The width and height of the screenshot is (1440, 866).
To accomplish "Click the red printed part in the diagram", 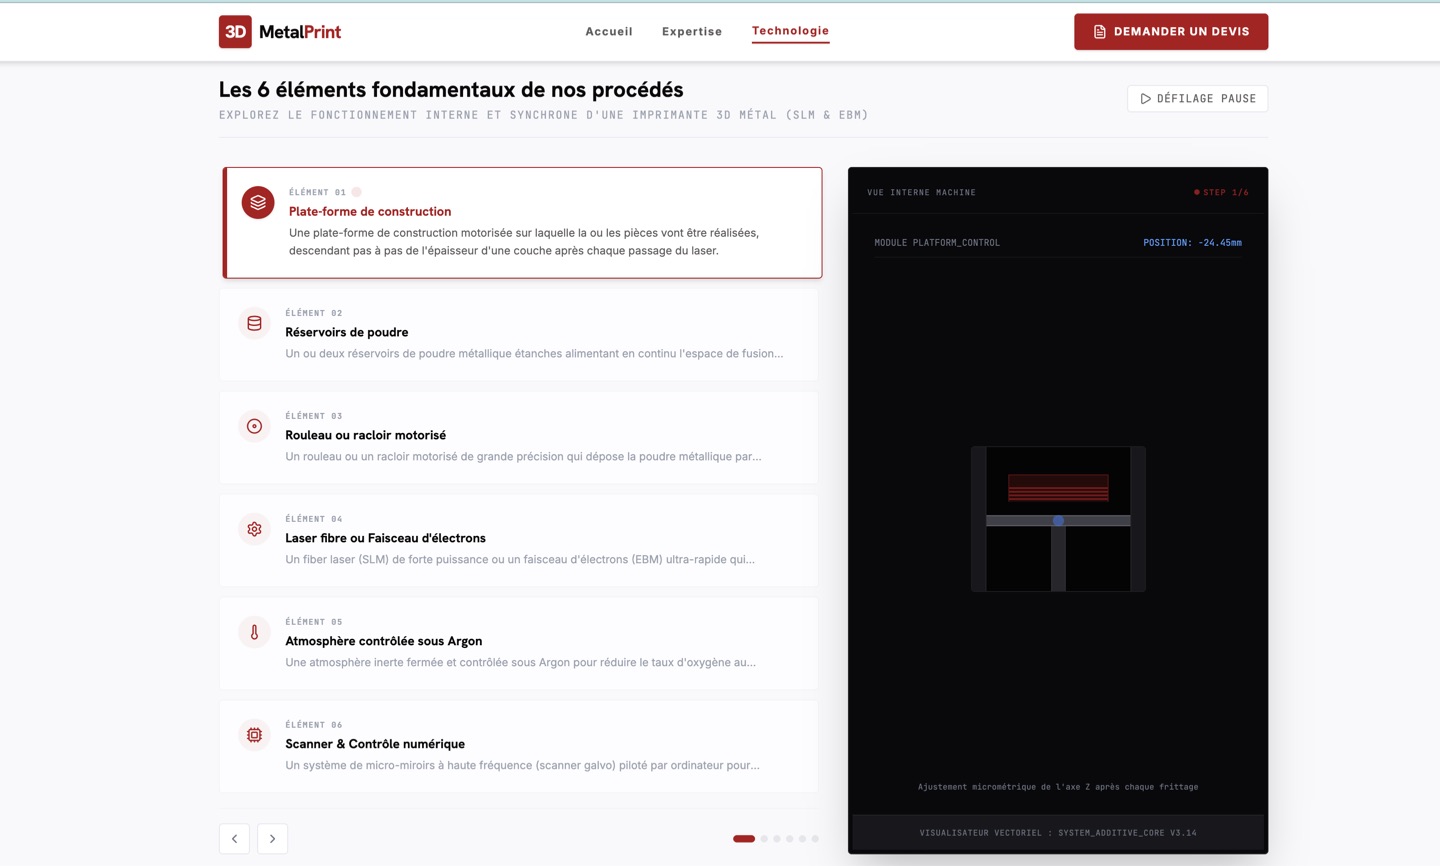I will [1058, 487].
